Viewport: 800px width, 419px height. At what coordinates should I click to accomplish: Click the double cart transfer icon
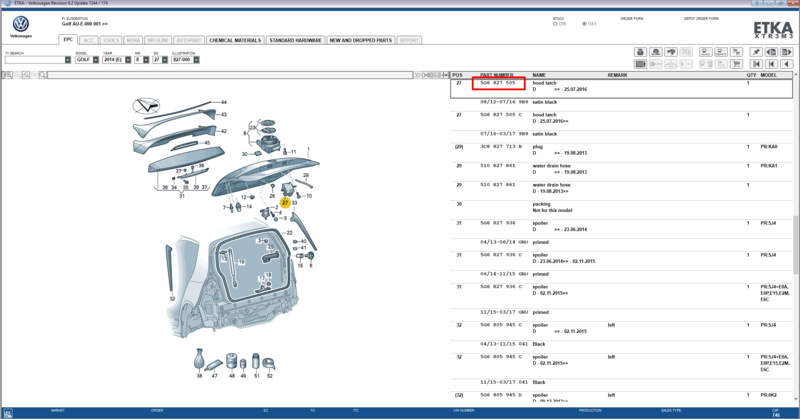point(736,52)
